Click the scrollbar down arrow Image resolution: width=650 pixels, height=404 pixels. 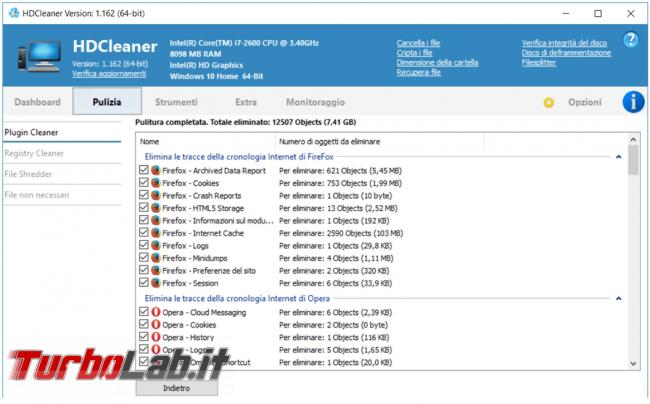click(x=633, y=364)
